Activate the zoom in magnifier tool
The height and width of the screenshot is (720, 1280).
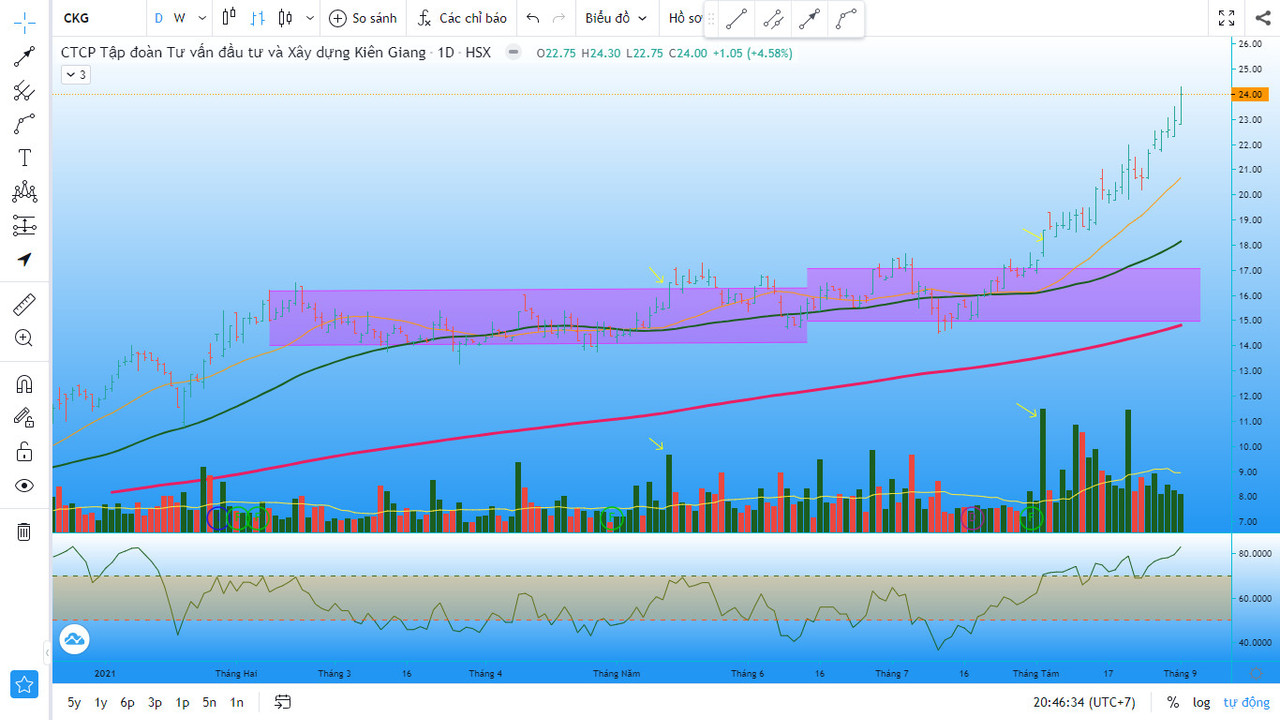(x=24, y=338)
